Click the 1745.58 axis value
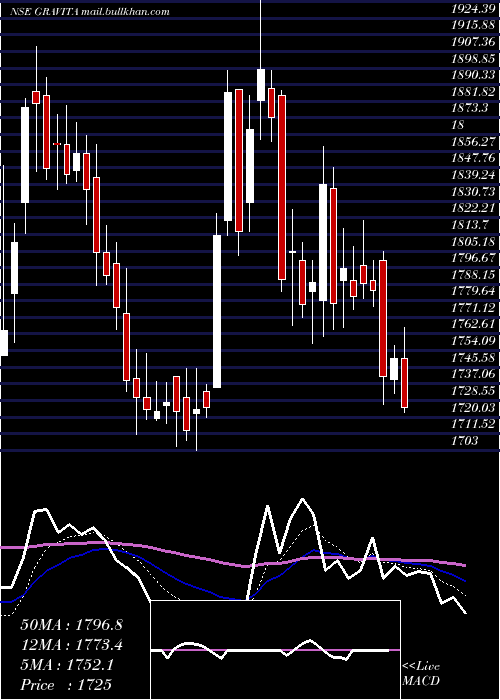The image size is (500, 700). [x=473, y=358]
